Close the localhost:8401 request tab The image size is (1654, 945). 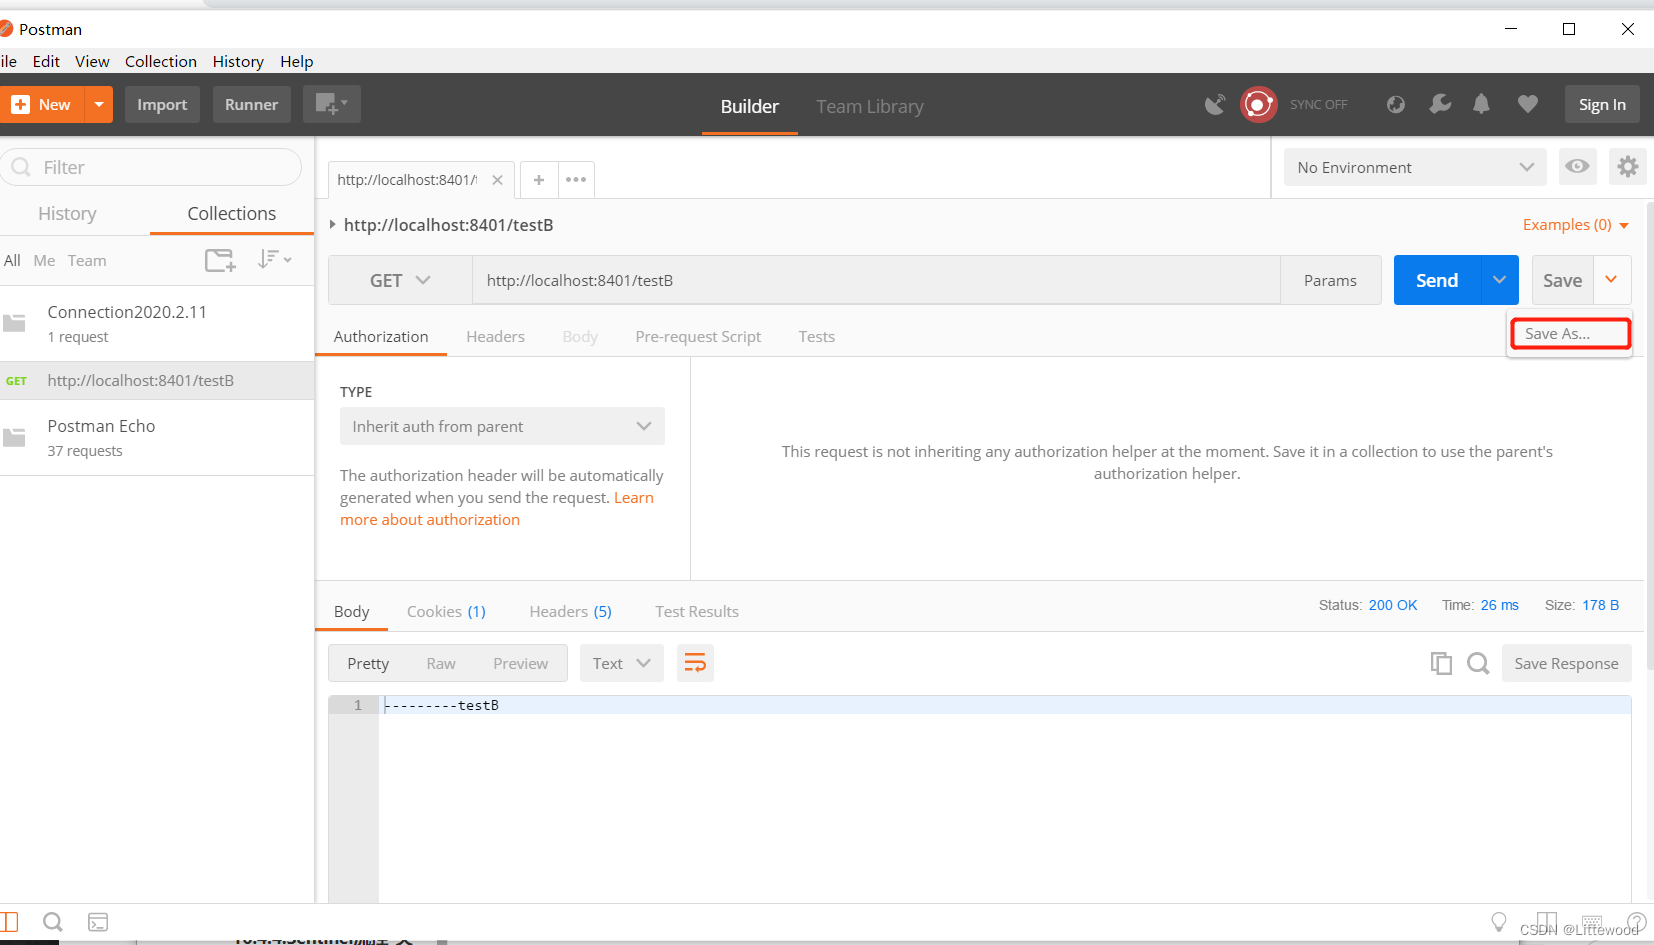click(x=497, y=180)
